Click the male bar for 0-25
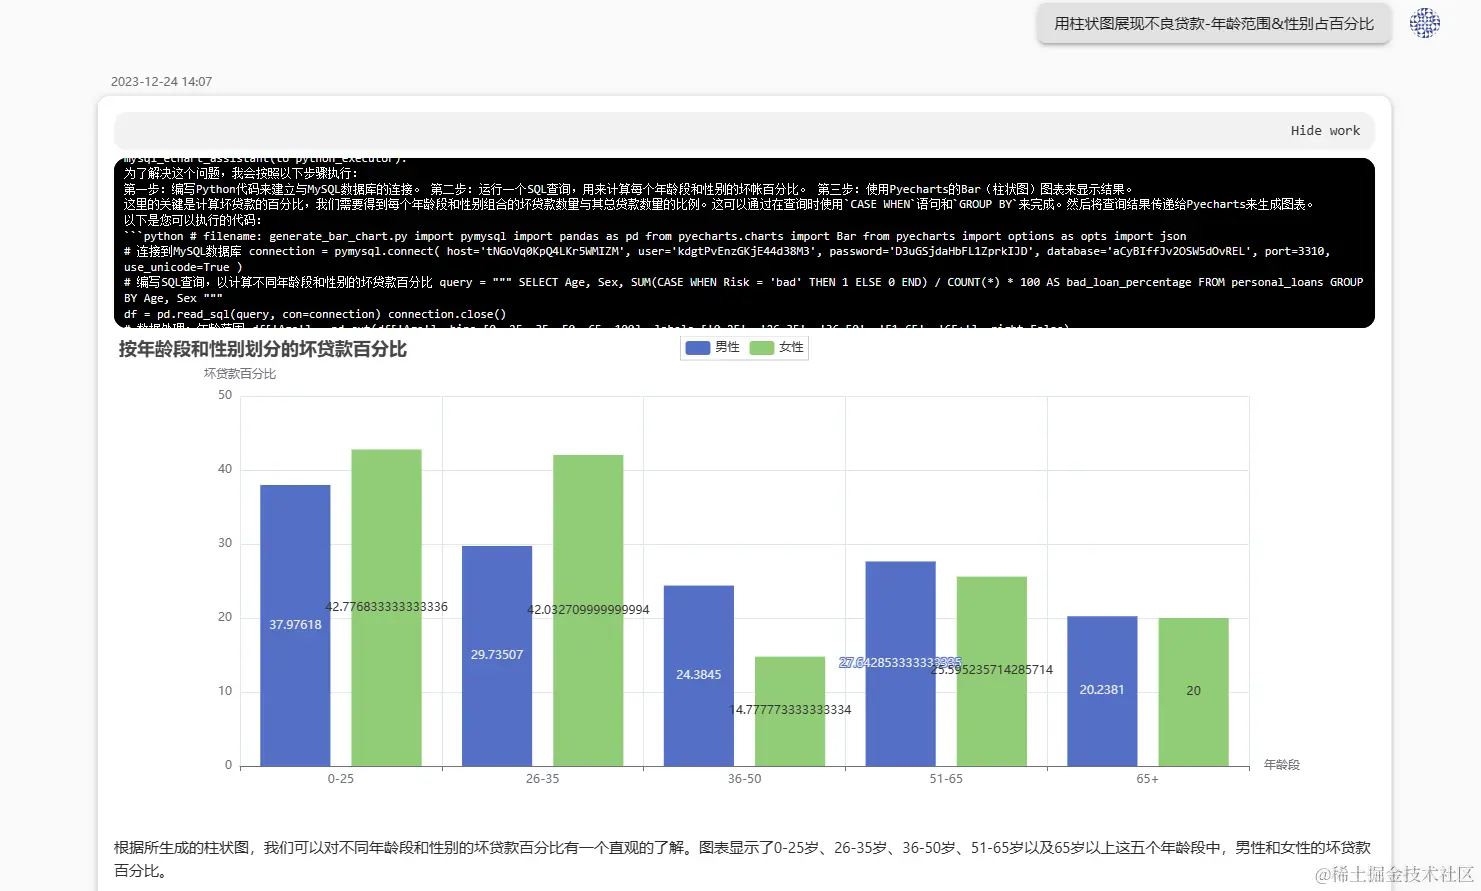 295,626
